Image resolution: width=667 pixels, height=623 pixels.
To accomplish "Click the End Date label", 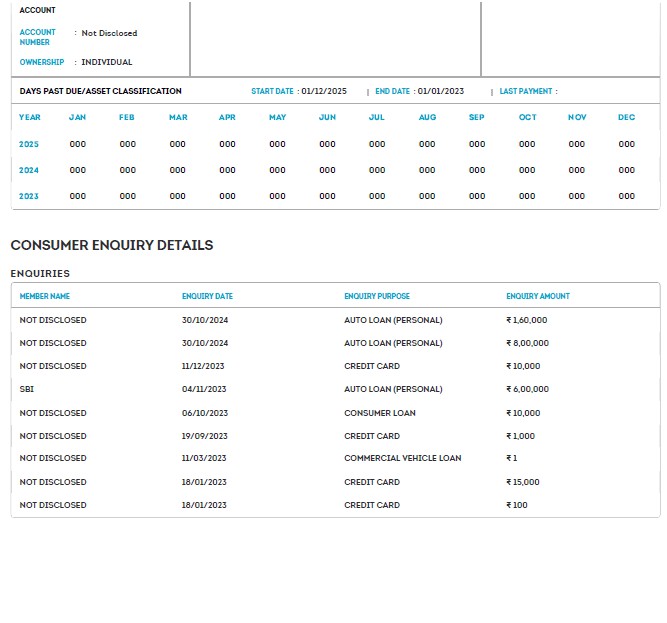I will (x=393, y=91).
